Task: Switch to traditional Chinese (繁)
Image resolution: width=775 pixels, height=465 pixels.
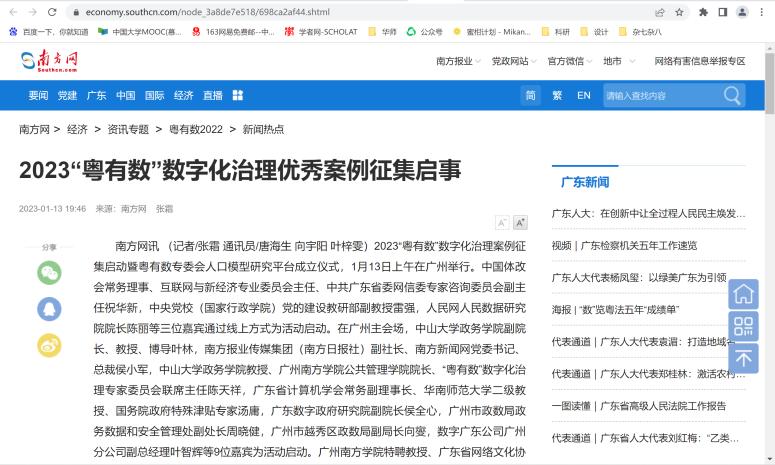Action: (x=557, y=95)
